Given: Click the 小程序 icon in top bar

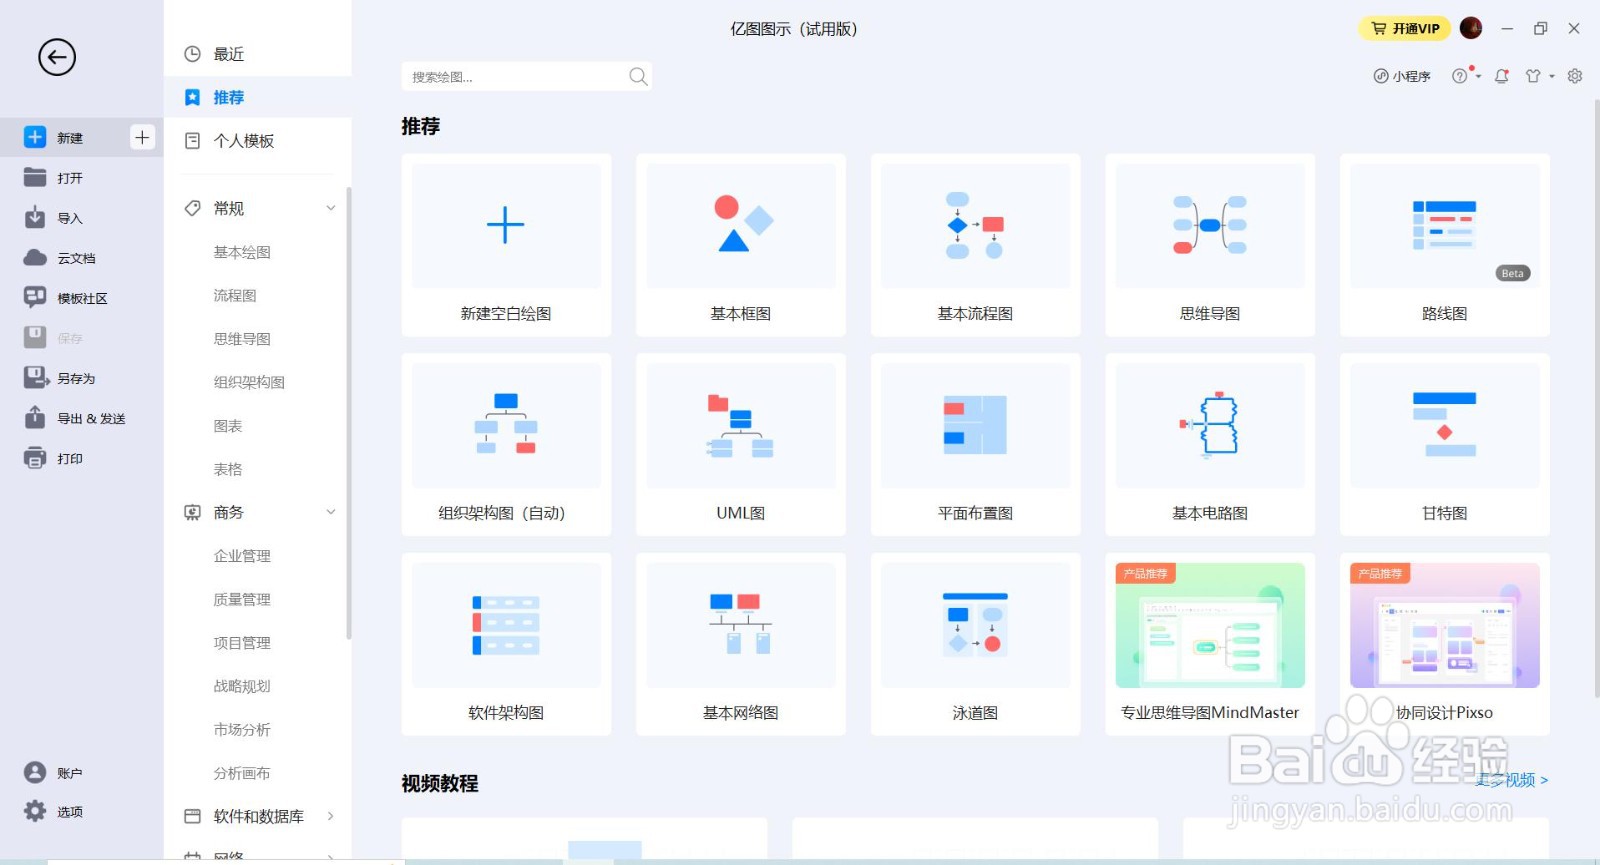Looking at the screenshot, I should [1381, 76].
